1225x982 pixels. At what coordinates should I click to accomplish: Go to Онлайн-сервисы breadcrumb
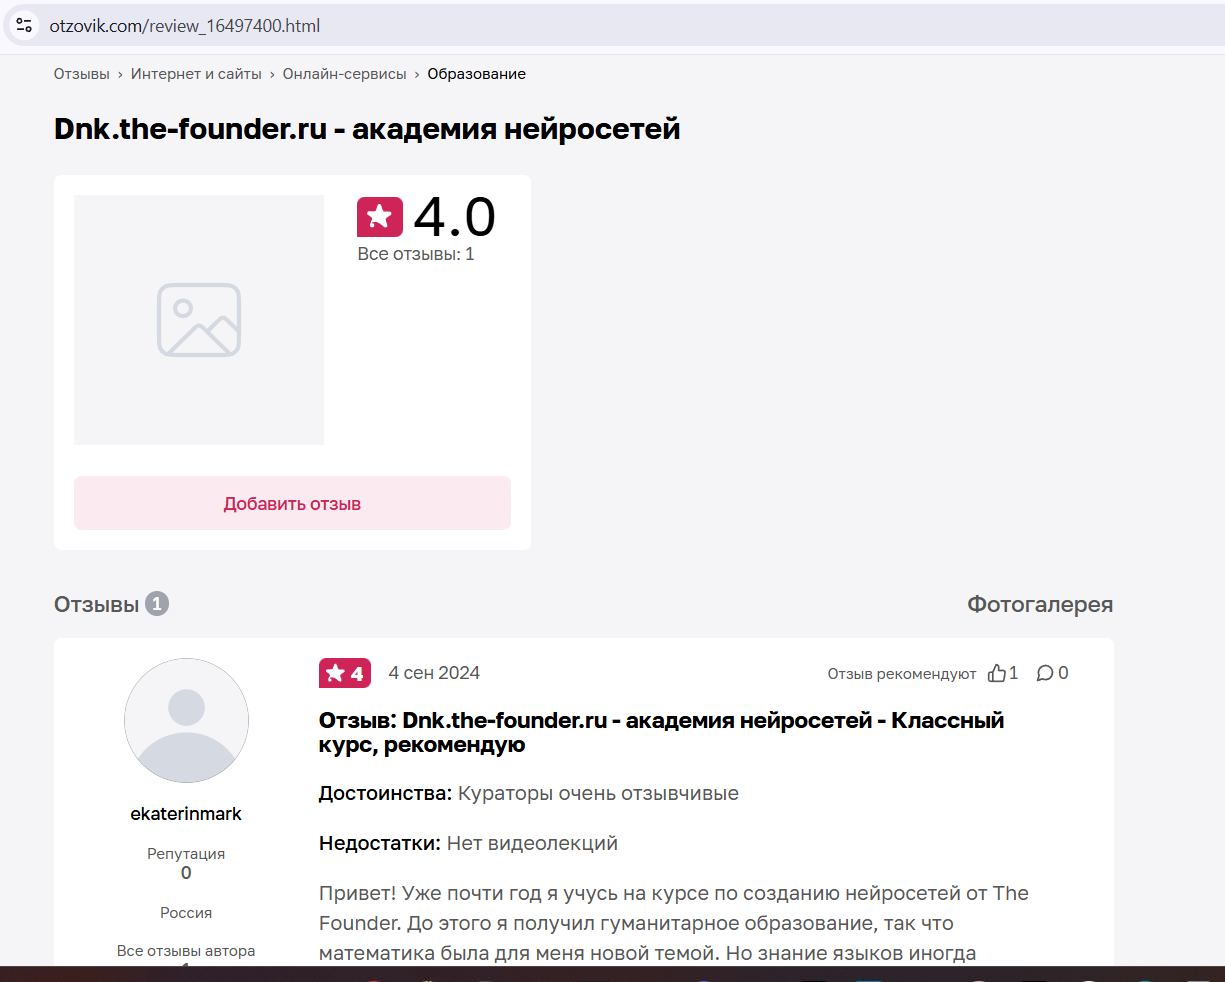point(345,74)
